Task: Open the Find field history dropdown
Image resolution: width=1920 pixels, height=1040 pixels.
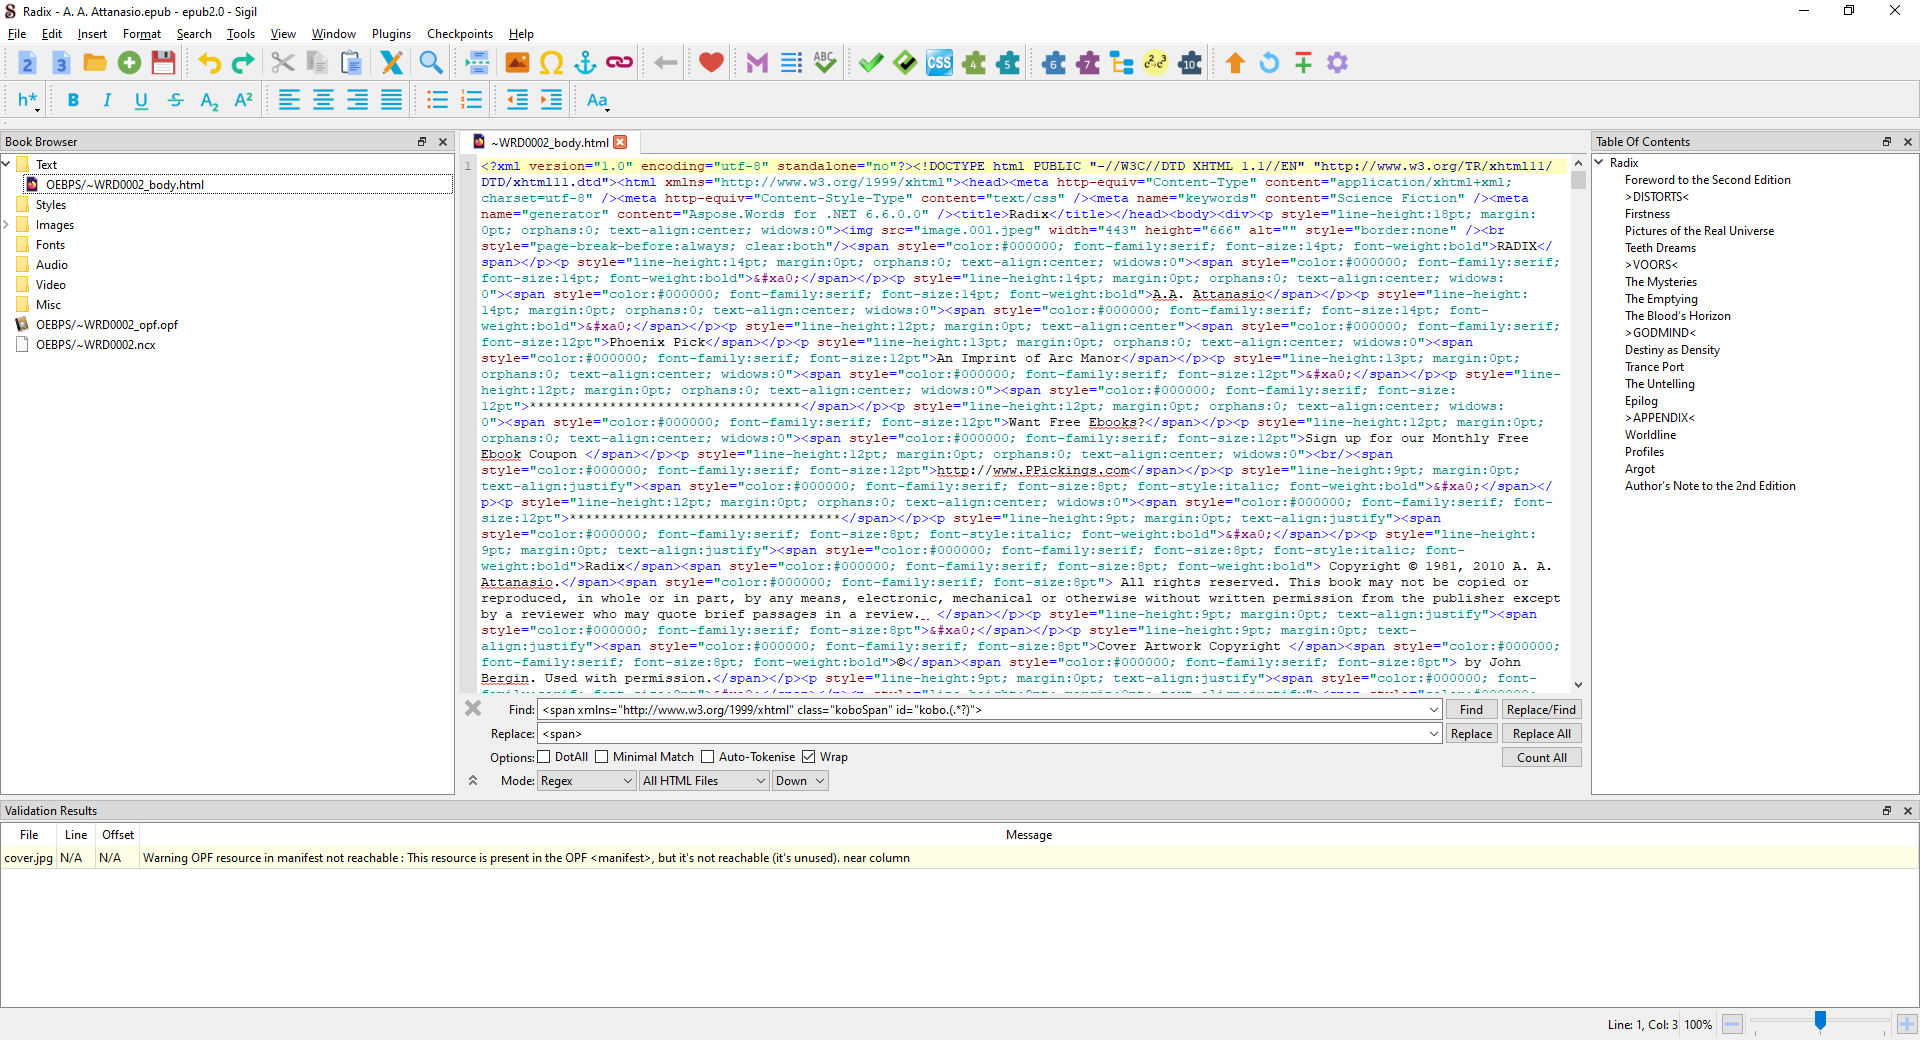Action: point(1433,710)
